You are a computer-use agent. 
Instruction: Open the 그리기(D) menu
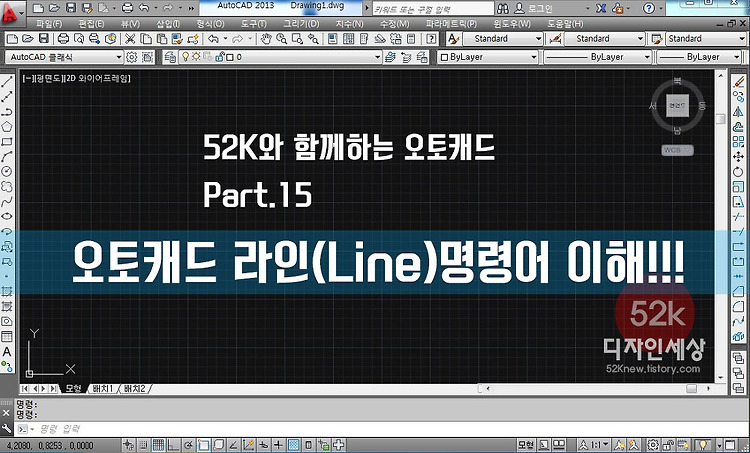pos(301,23)
